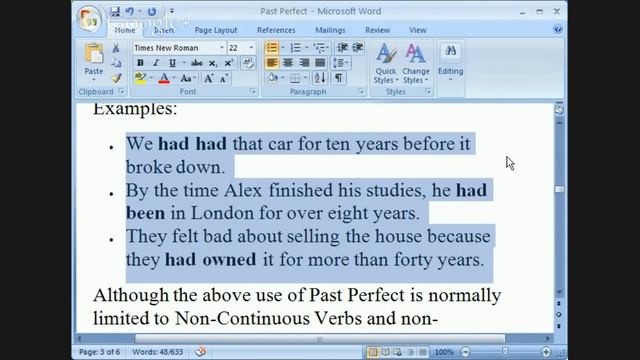Open the font size dropdown
This screenshot has height=360, width=640.
pyautogui.click(x=251, y=48)
